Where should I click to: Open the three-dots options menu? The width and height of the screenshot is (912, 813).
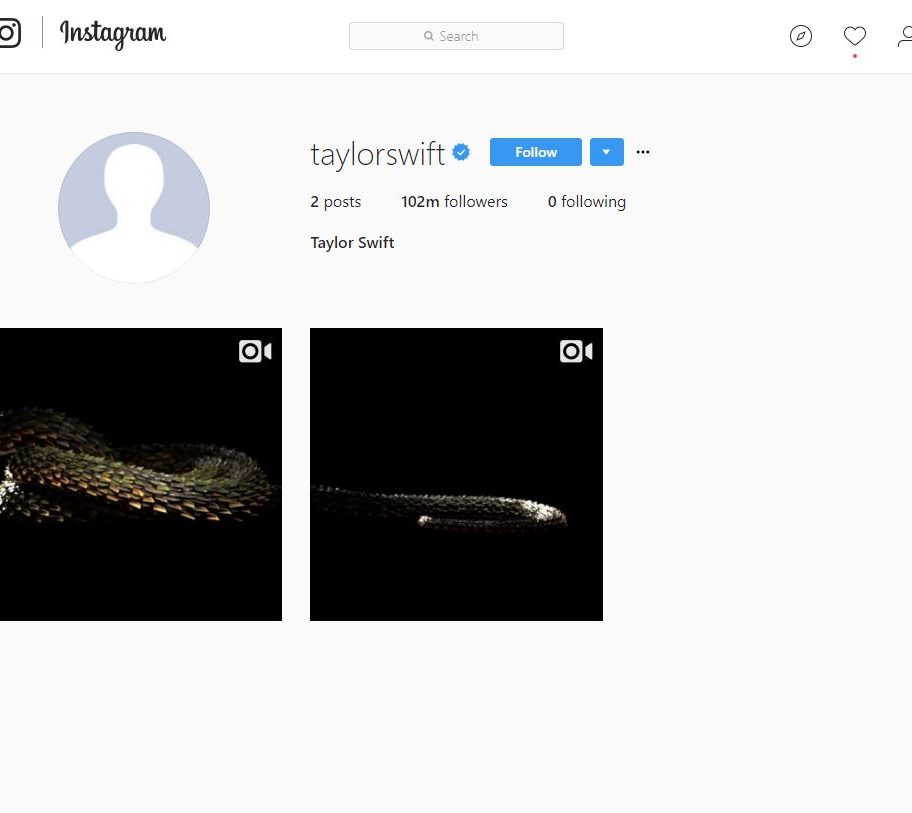(x=643, y=152)
